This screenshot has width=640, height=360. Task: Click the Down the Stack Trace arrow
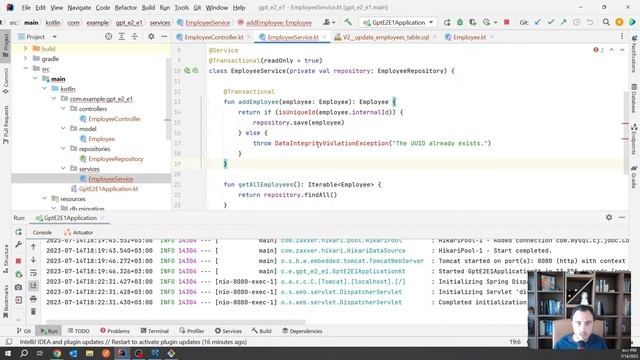[x=33, y=260]
